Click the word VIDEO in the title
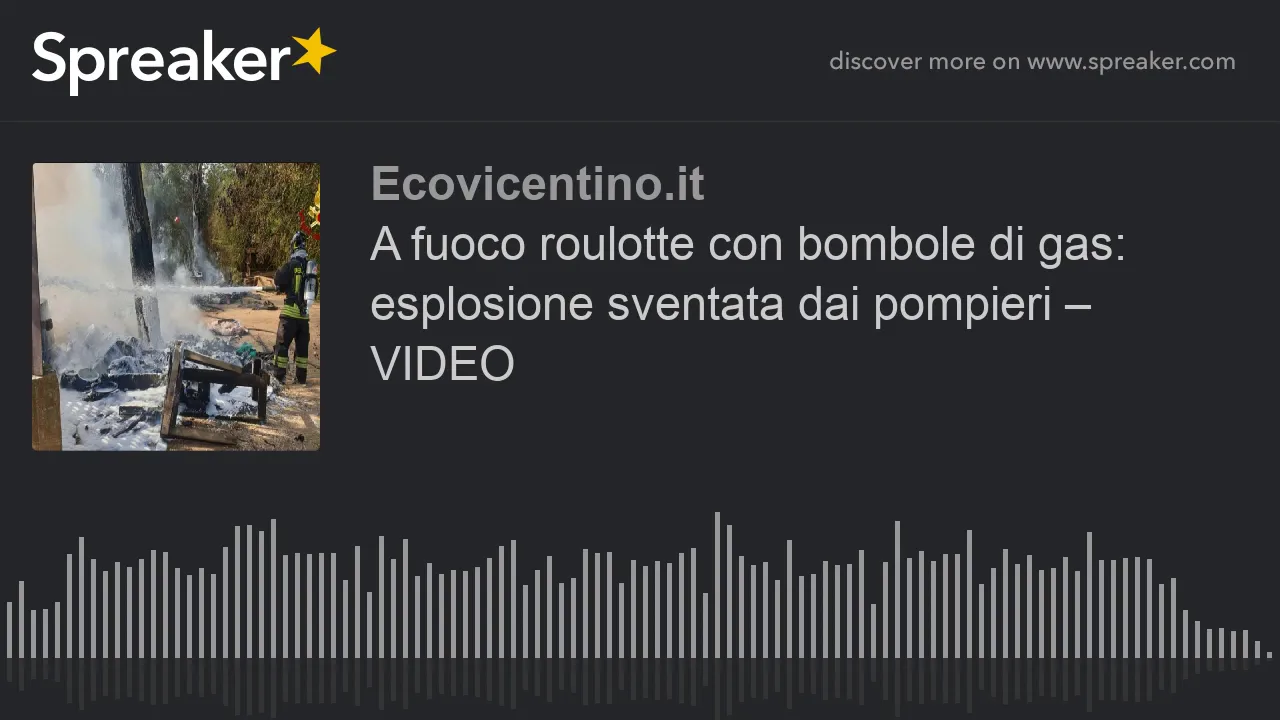This screenshot has width=1280, height=720. 442,364
